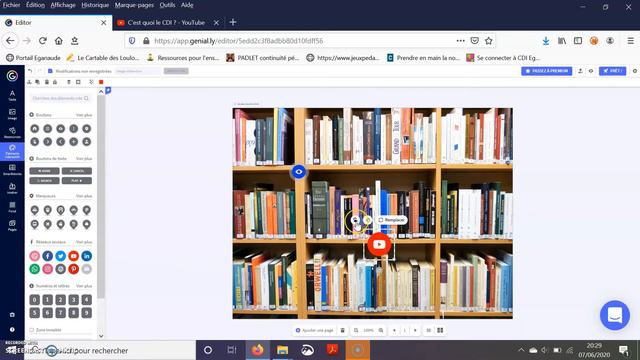
Task: Pick the LinkedIn social network button
Action: tap(87, 256)
